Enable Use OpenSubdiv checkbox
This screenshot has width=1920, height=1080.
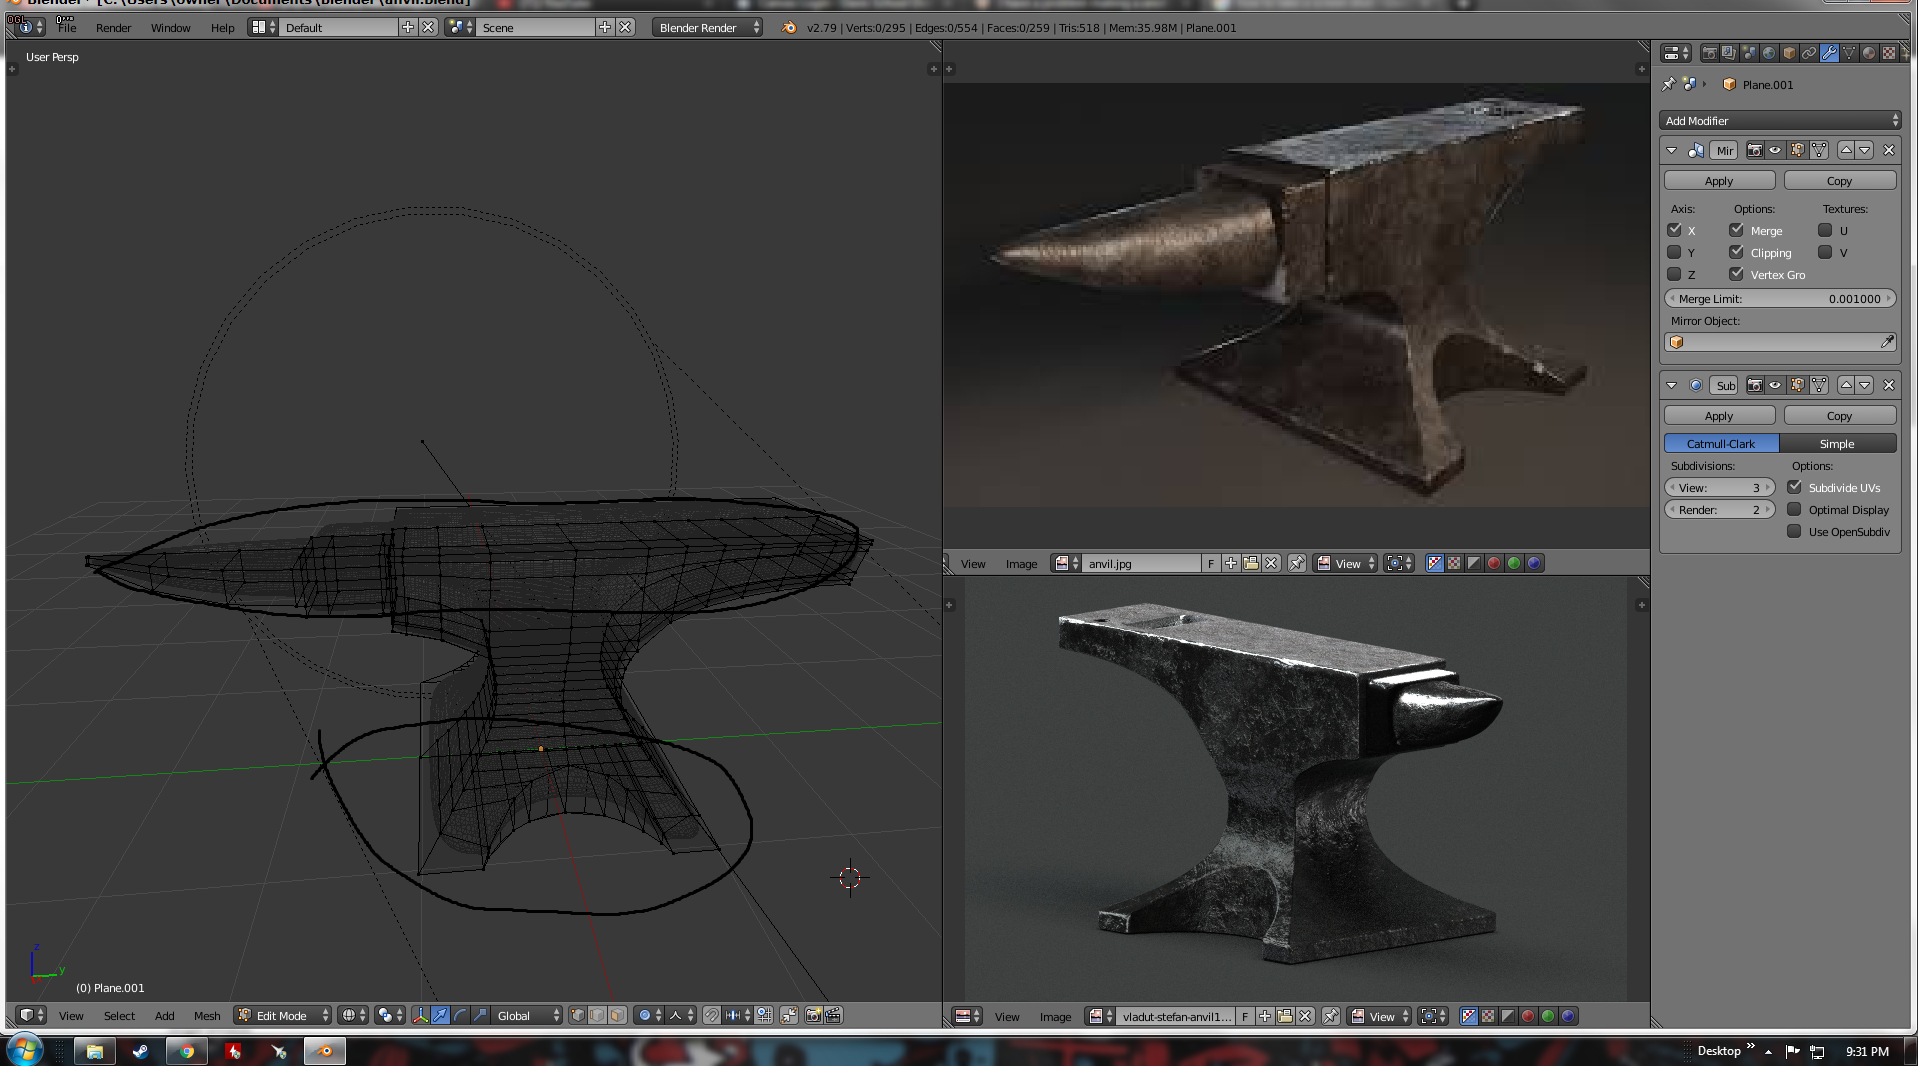[x=1795, y=531]
